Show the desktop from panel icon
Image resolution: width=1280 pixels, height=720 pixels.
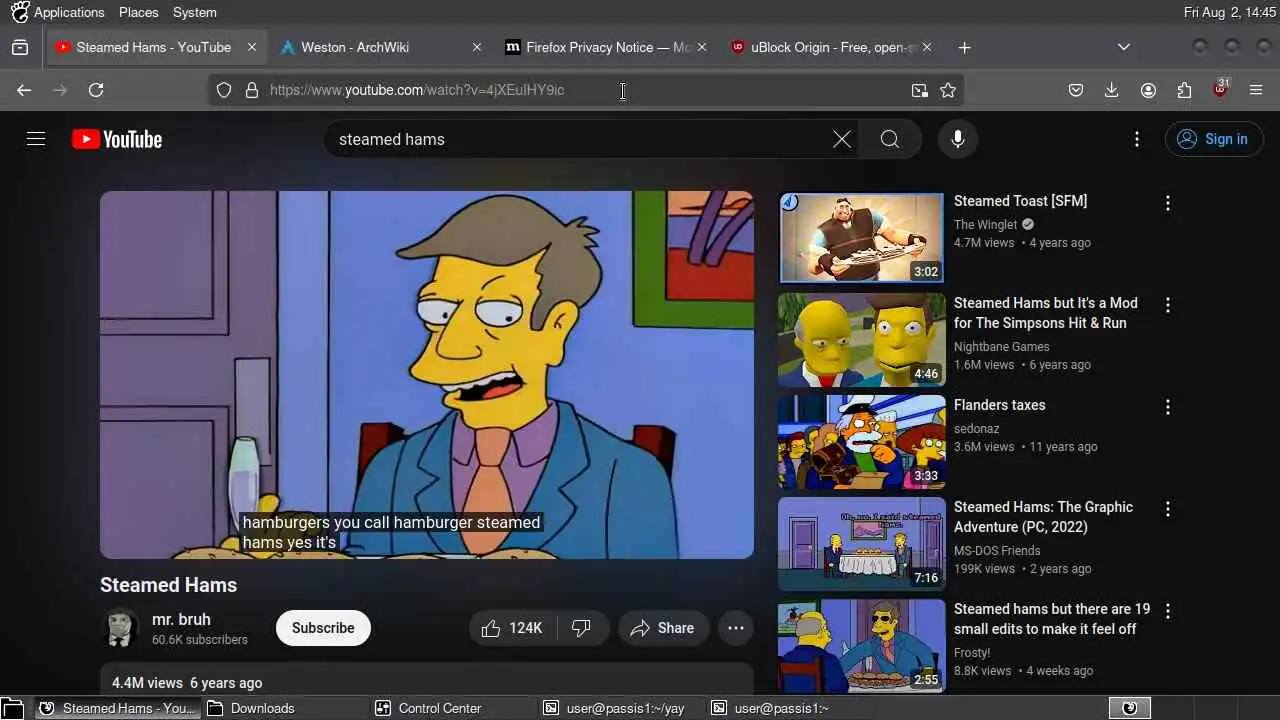[x=12, y=708]
